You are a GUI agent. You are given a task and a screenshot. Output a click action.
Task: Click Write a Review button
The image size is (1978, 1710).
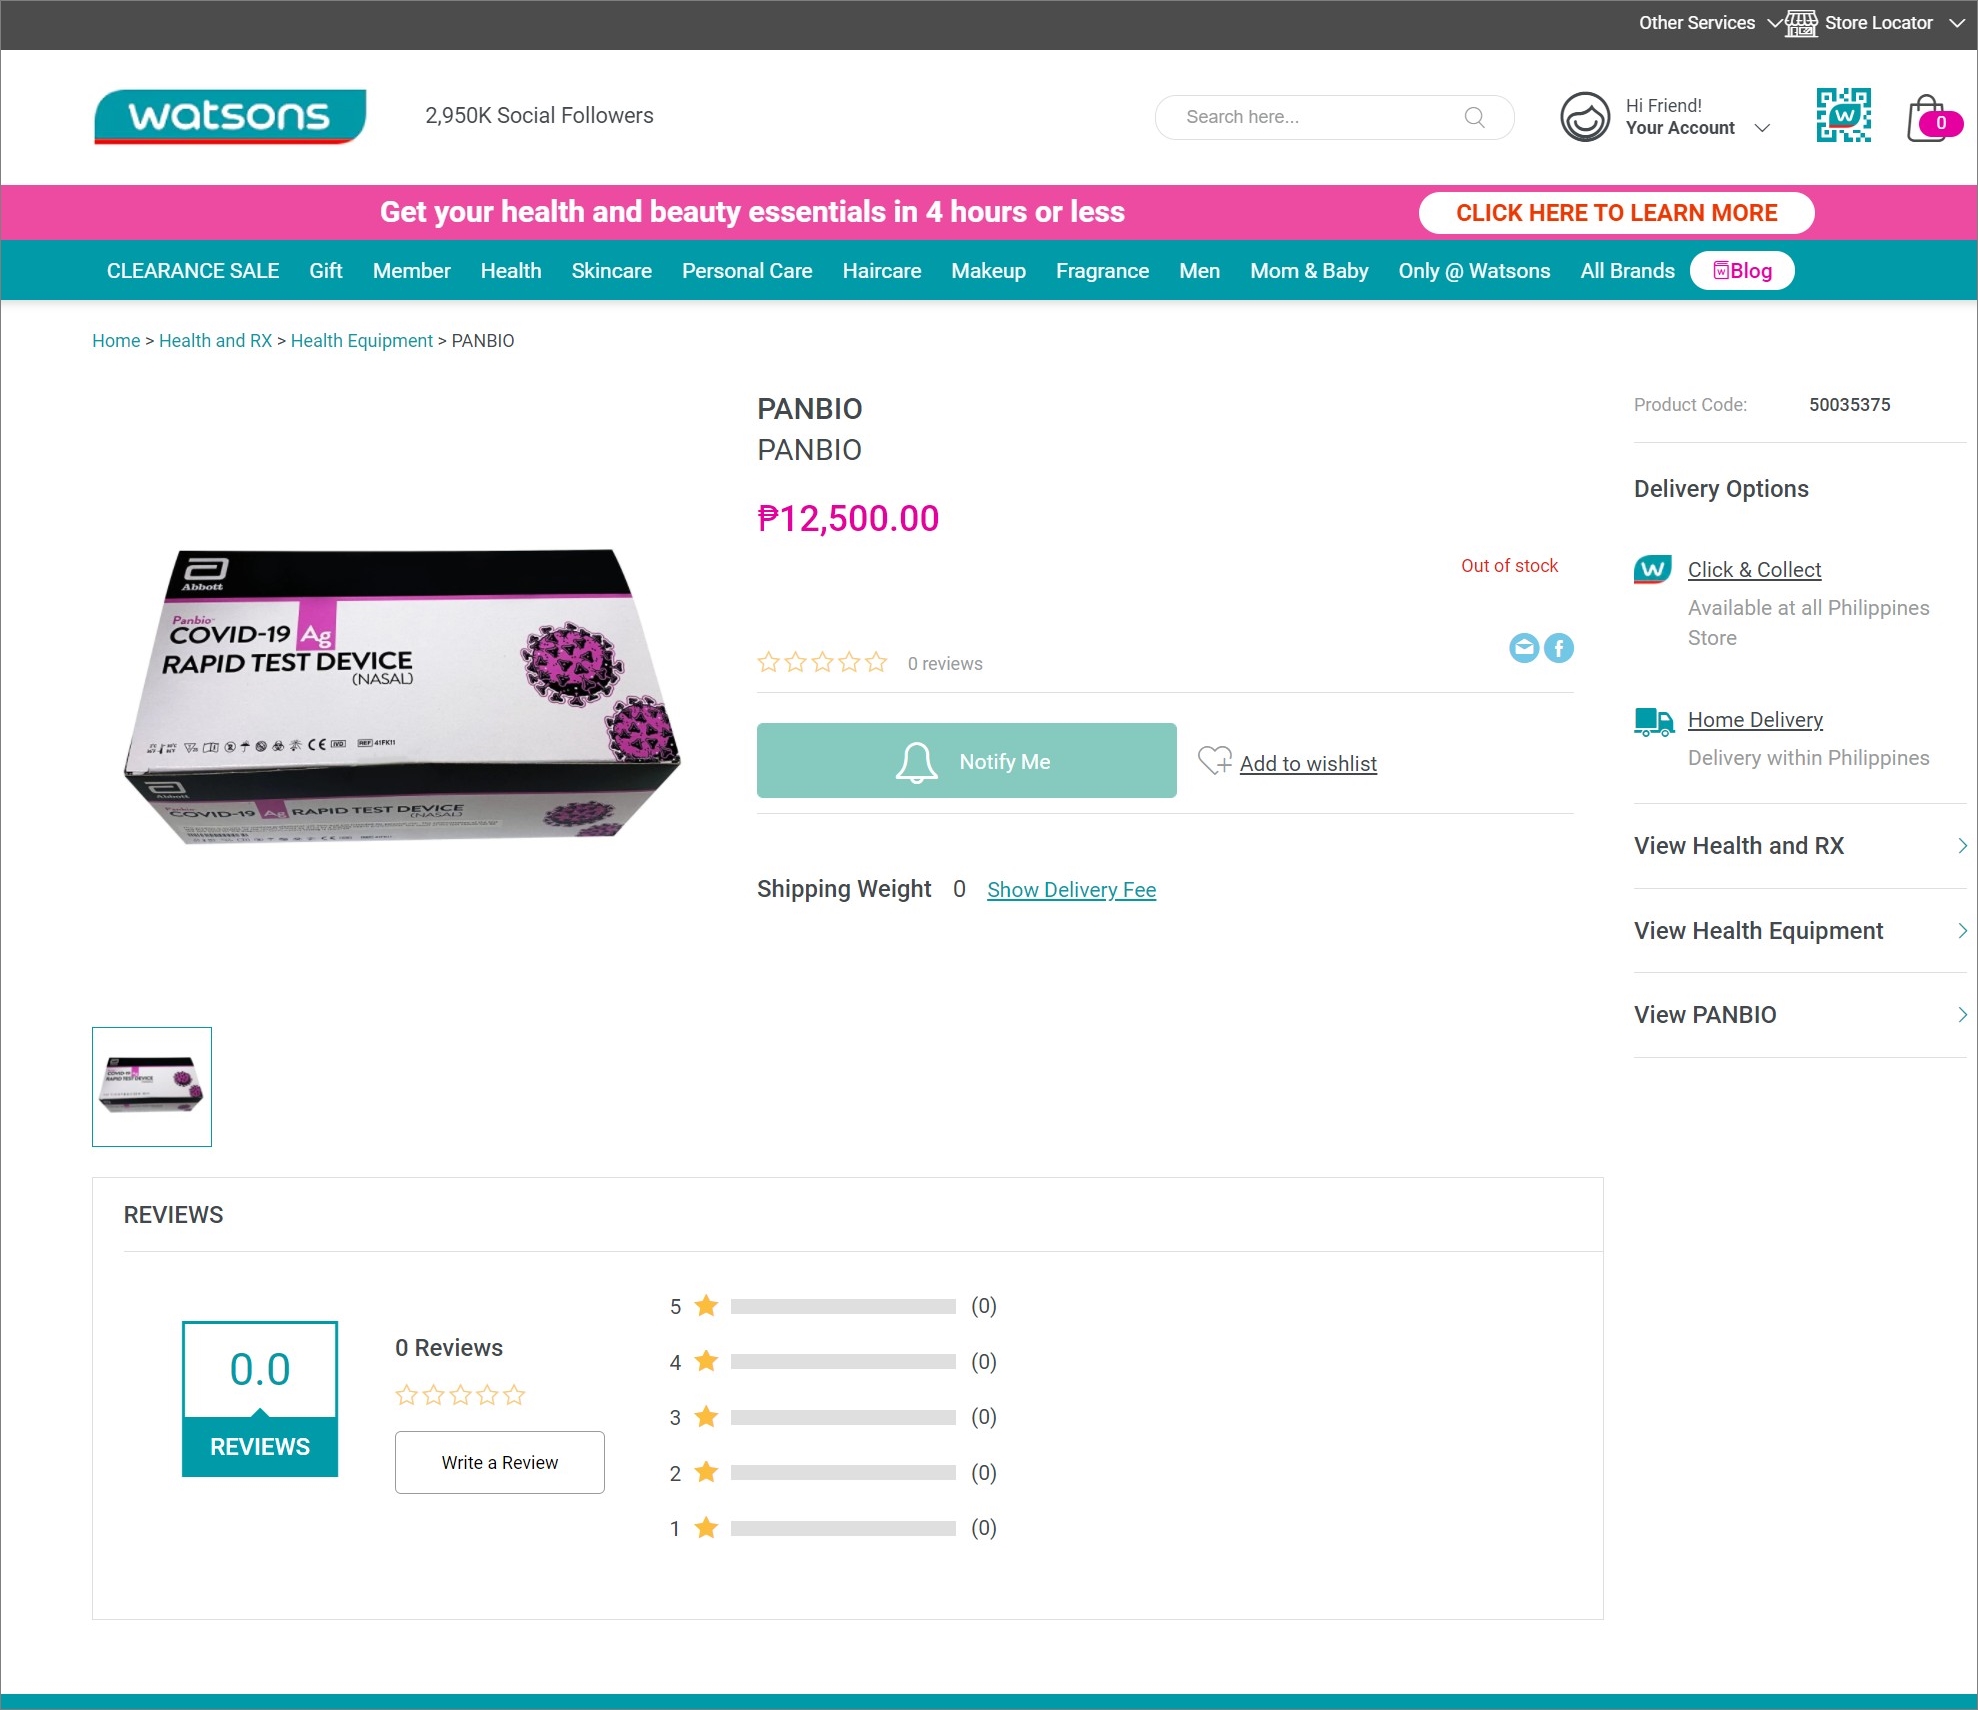coord(499,1462)
